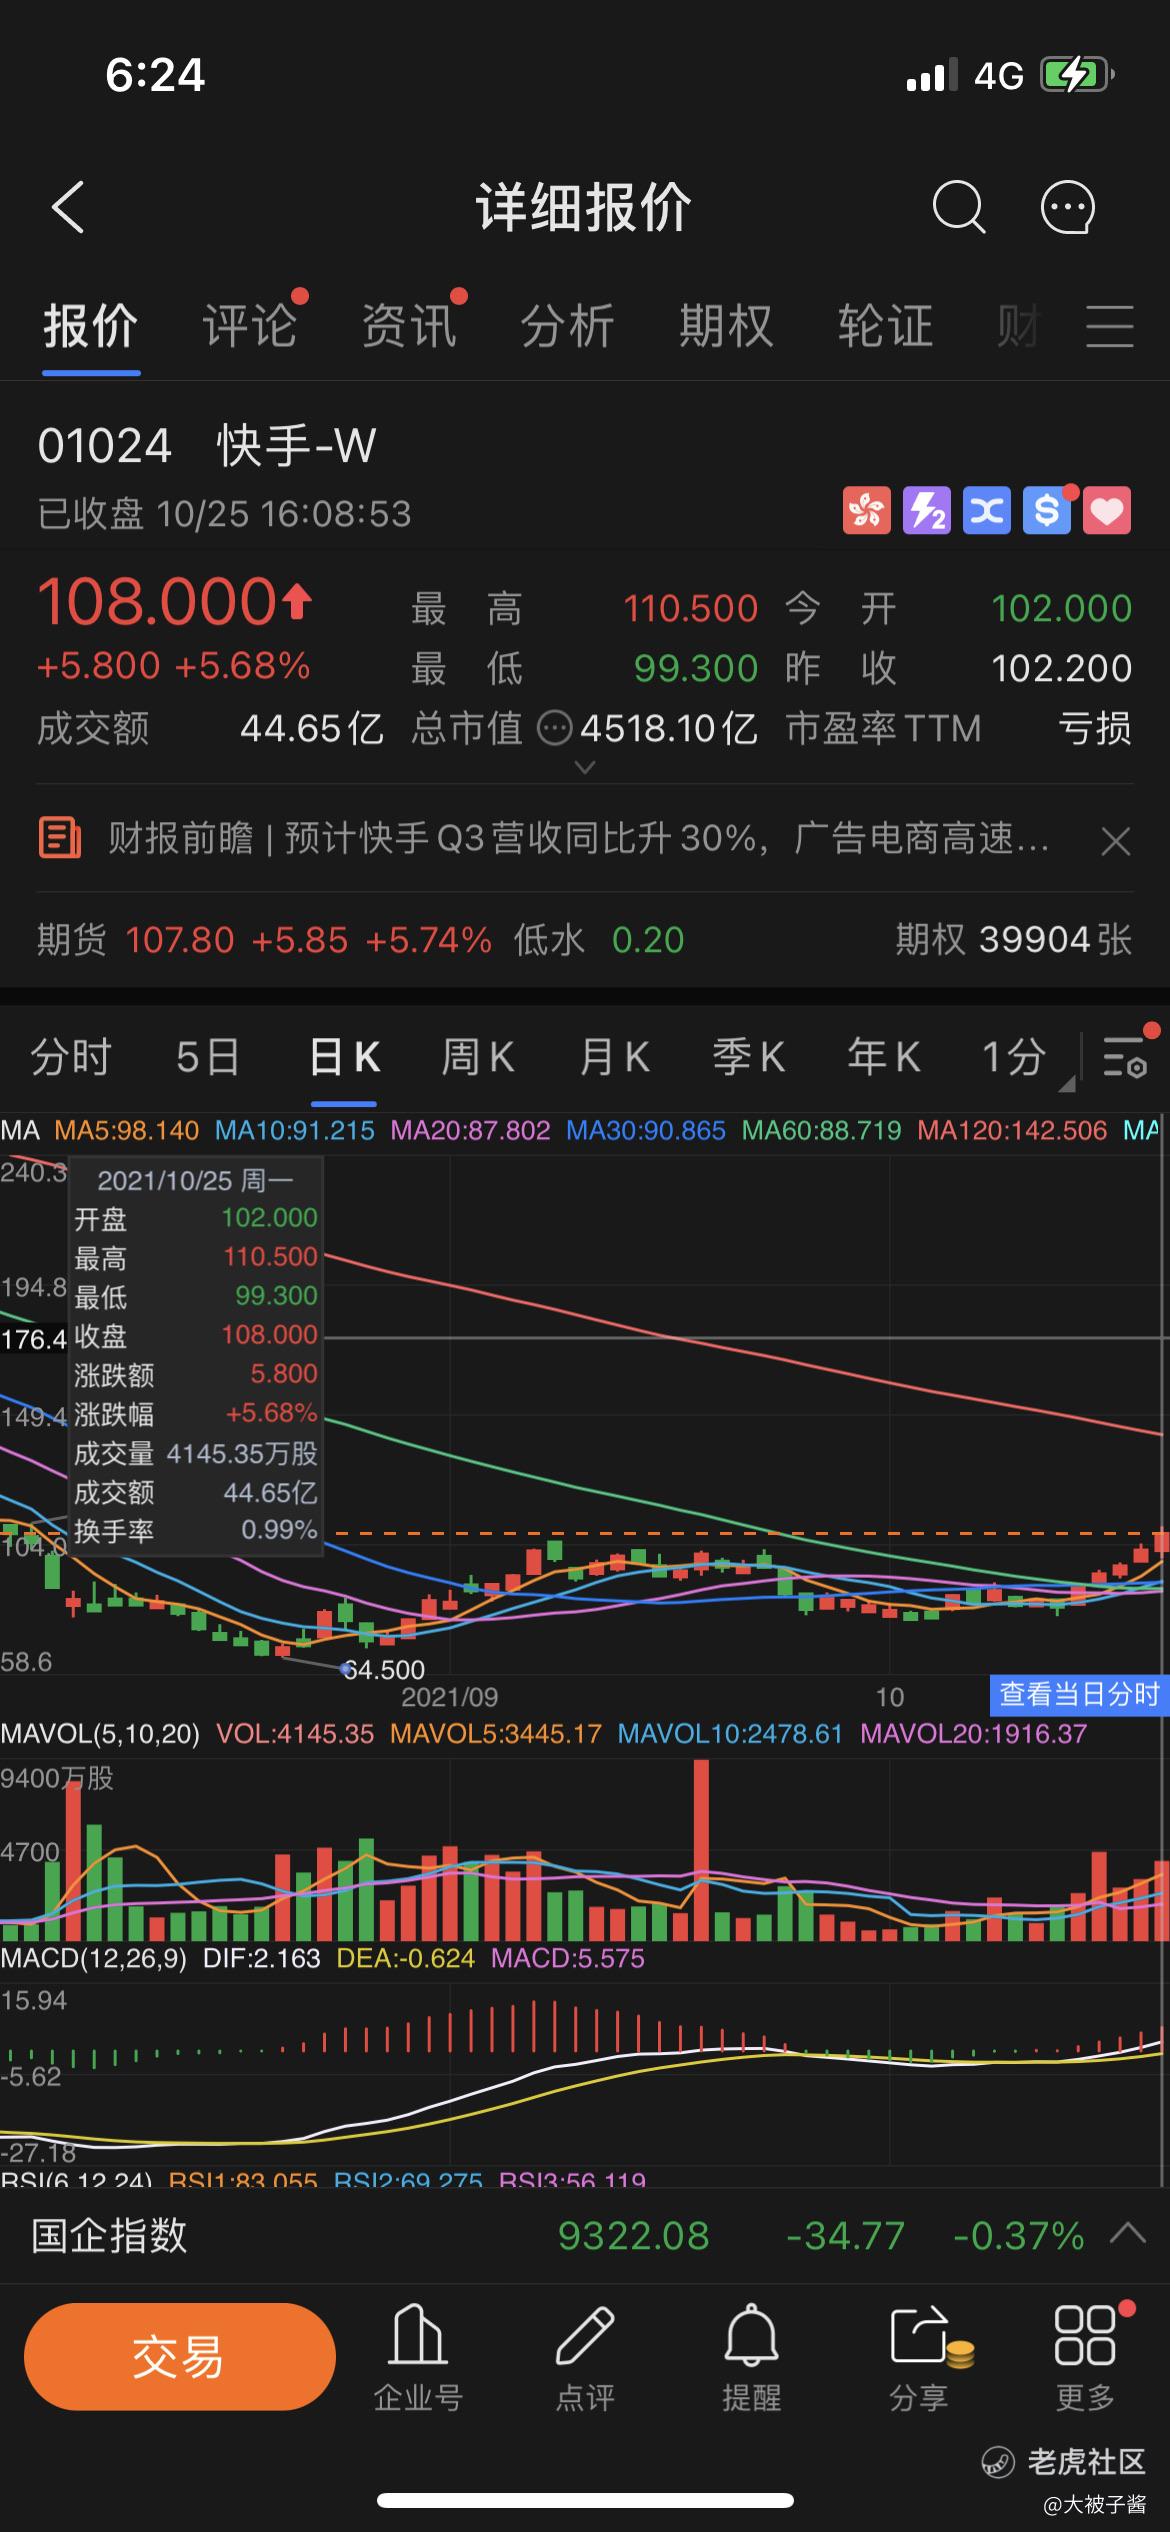Open the search magnifier icon
Viewport: 1170px width, 2532px height.
tap(959, 207)
